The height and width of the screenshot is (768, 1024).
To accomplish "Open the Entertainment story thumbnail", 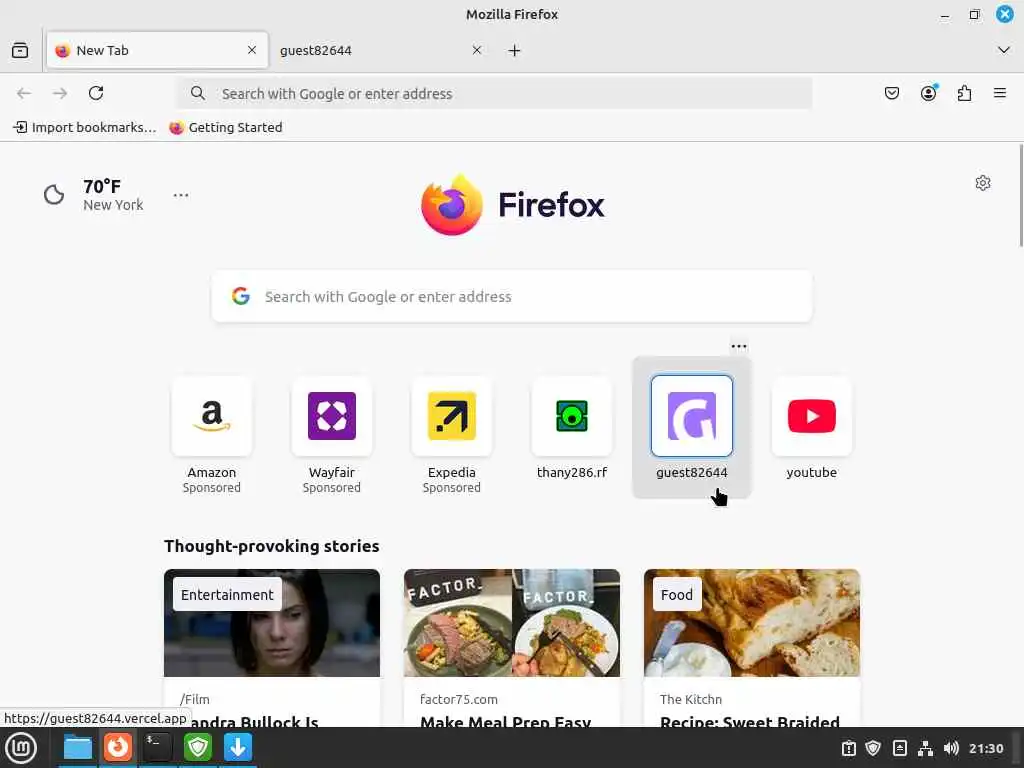I will [x=272, y=622].
